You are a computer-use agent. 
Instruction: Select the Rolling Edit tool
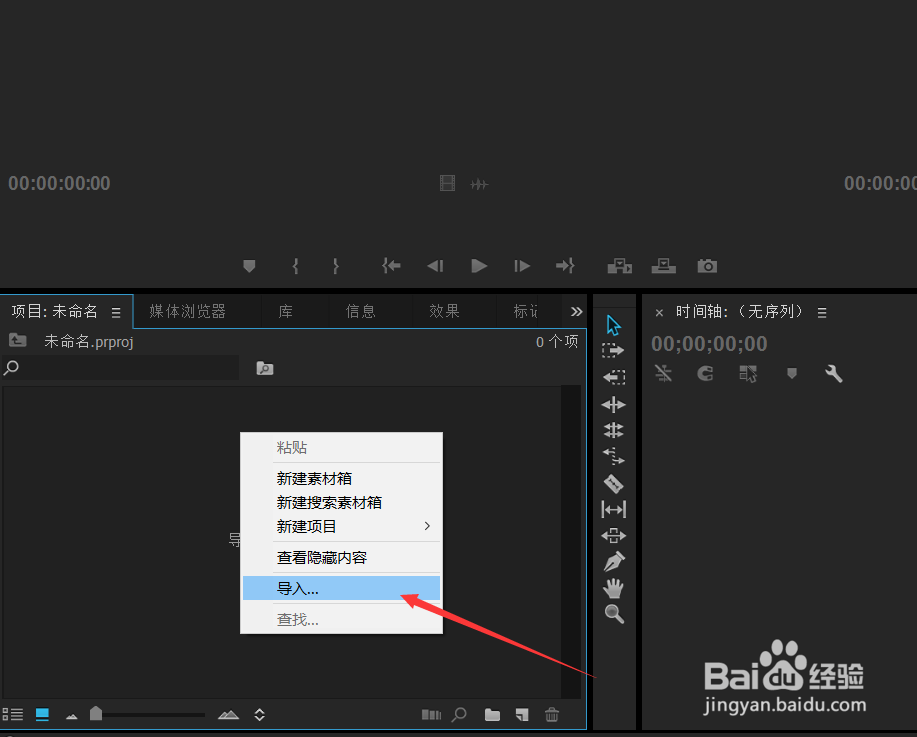(x=613, y=431)
